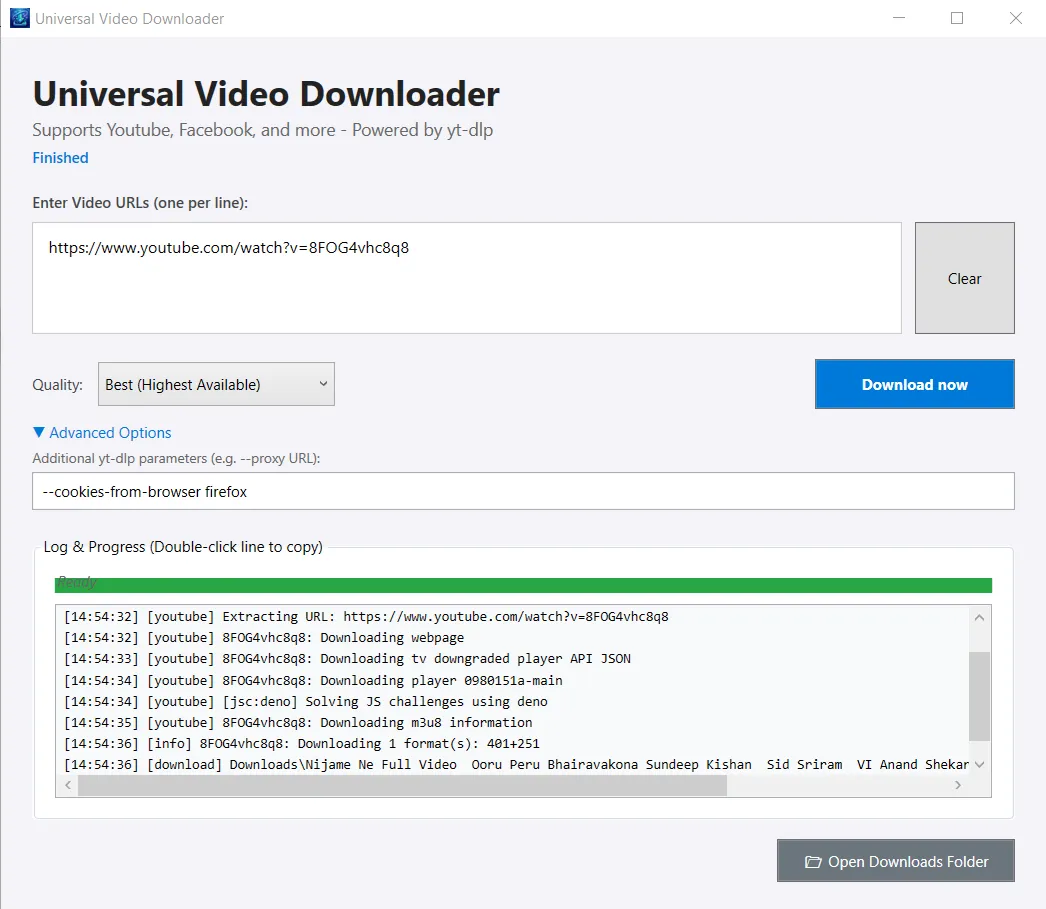Screen dimensions: 1046x909
Task: Focus the video URLs text box
Action: pos(467,278)
